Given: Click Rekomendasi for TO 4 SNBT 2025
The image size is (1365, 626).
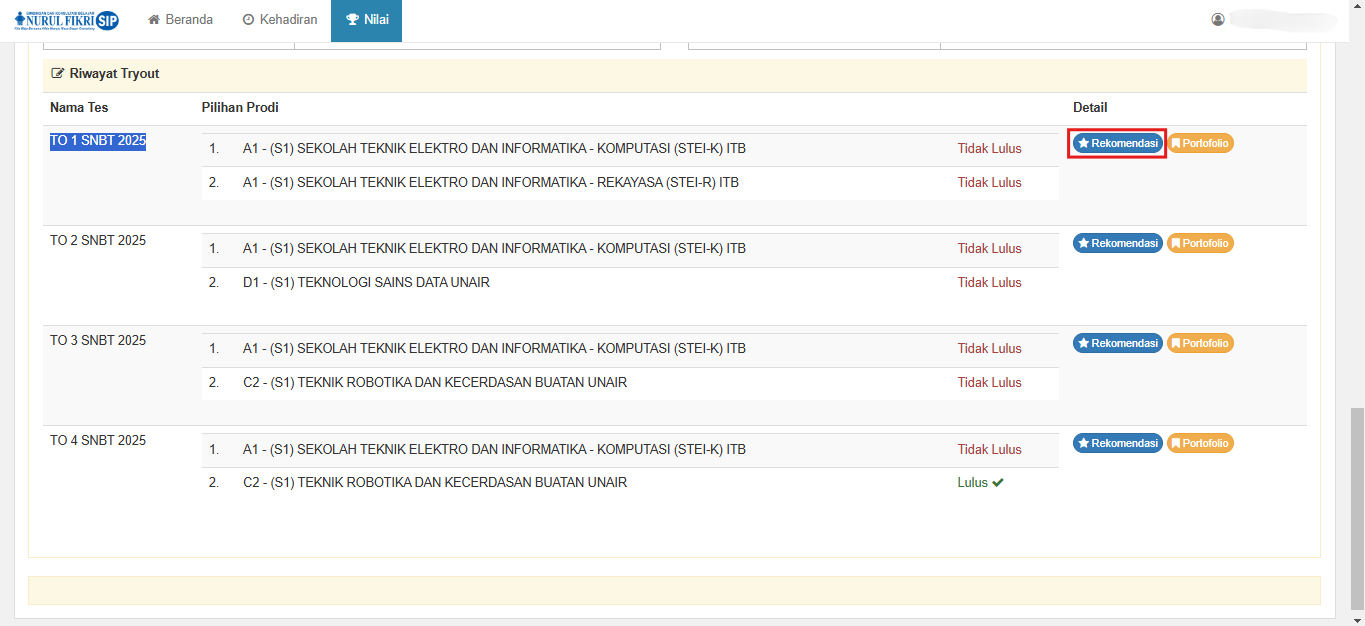Looking at the screenshot, I should (1117, 443).
